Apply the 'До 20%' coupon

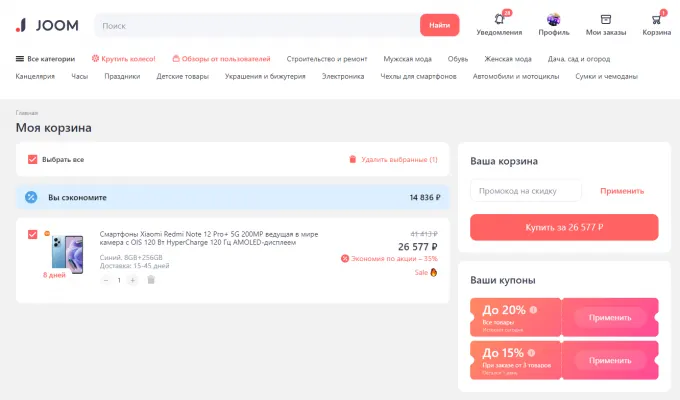[609, 318]
